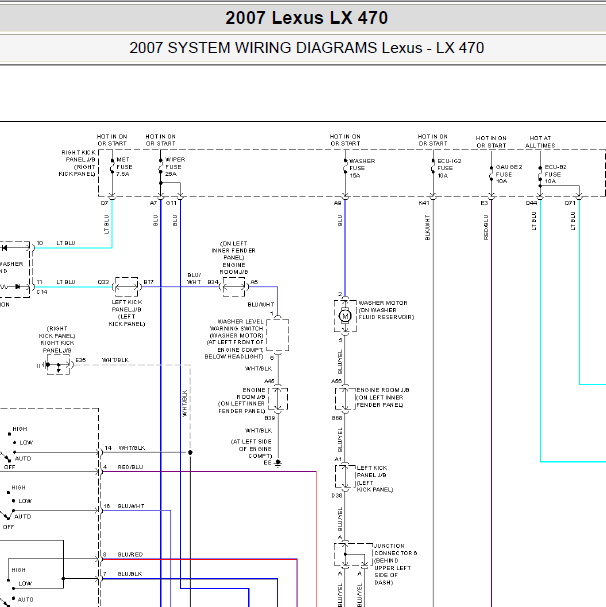Click the EE ground symbol
Viewport: 606px width, 607px height.
(x=278, y=463)
